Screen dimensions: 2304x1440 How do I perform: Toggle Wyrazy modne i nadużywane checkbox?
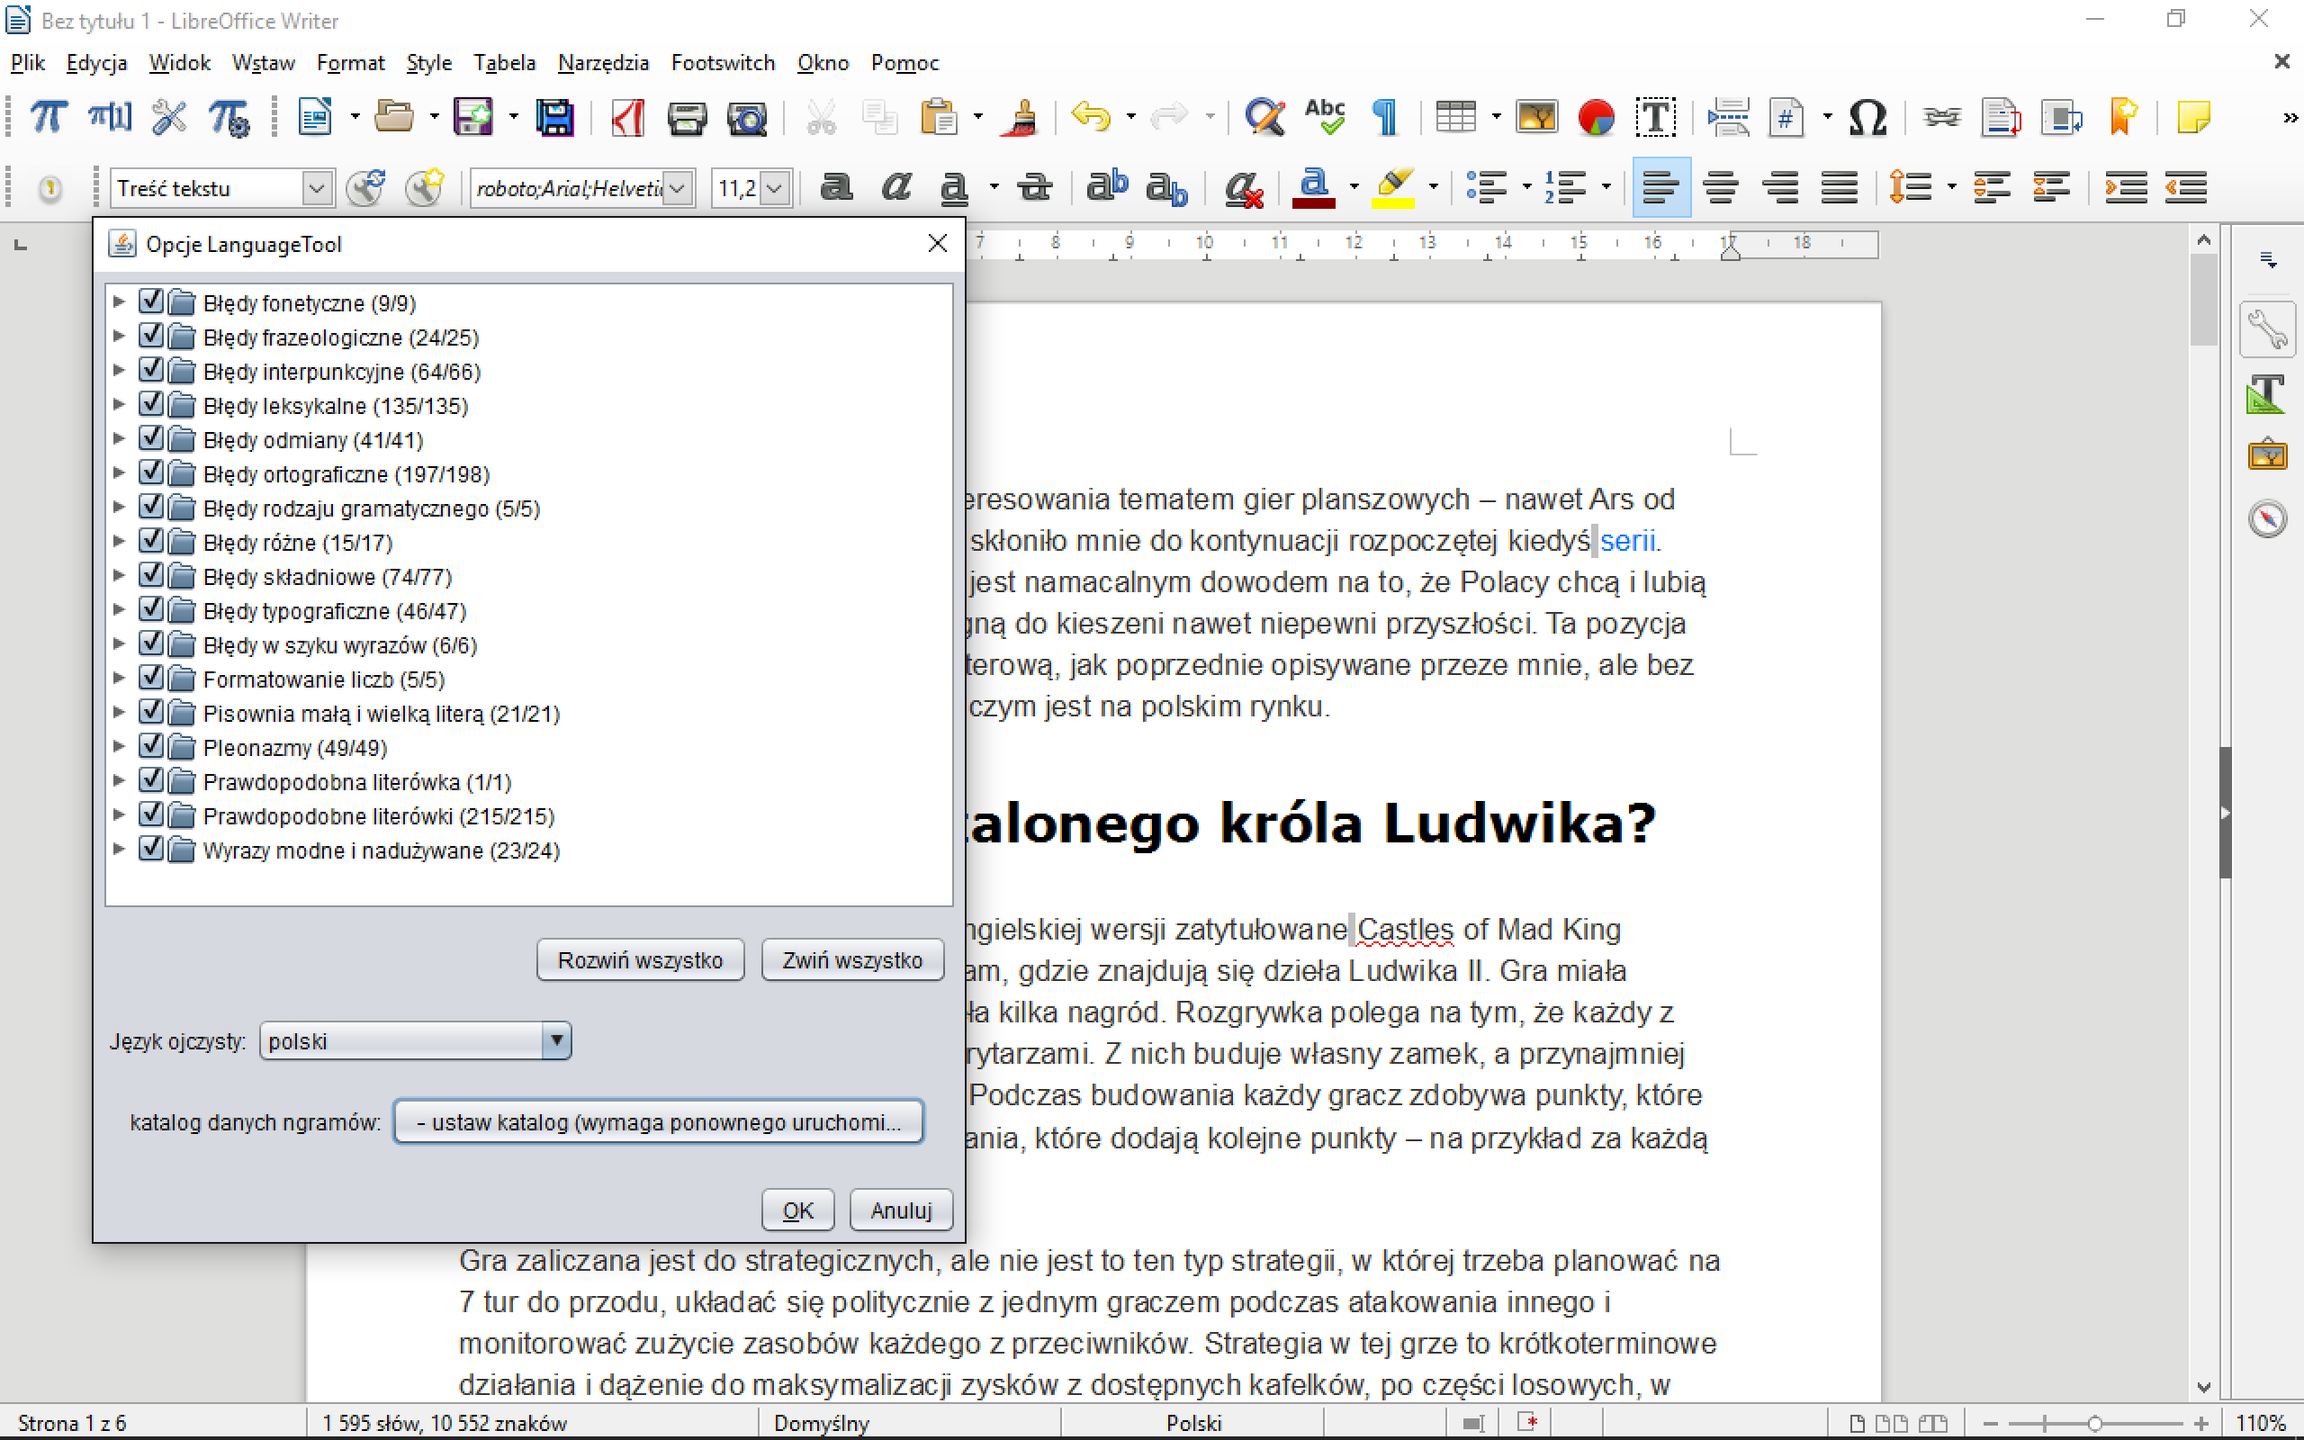151,848
